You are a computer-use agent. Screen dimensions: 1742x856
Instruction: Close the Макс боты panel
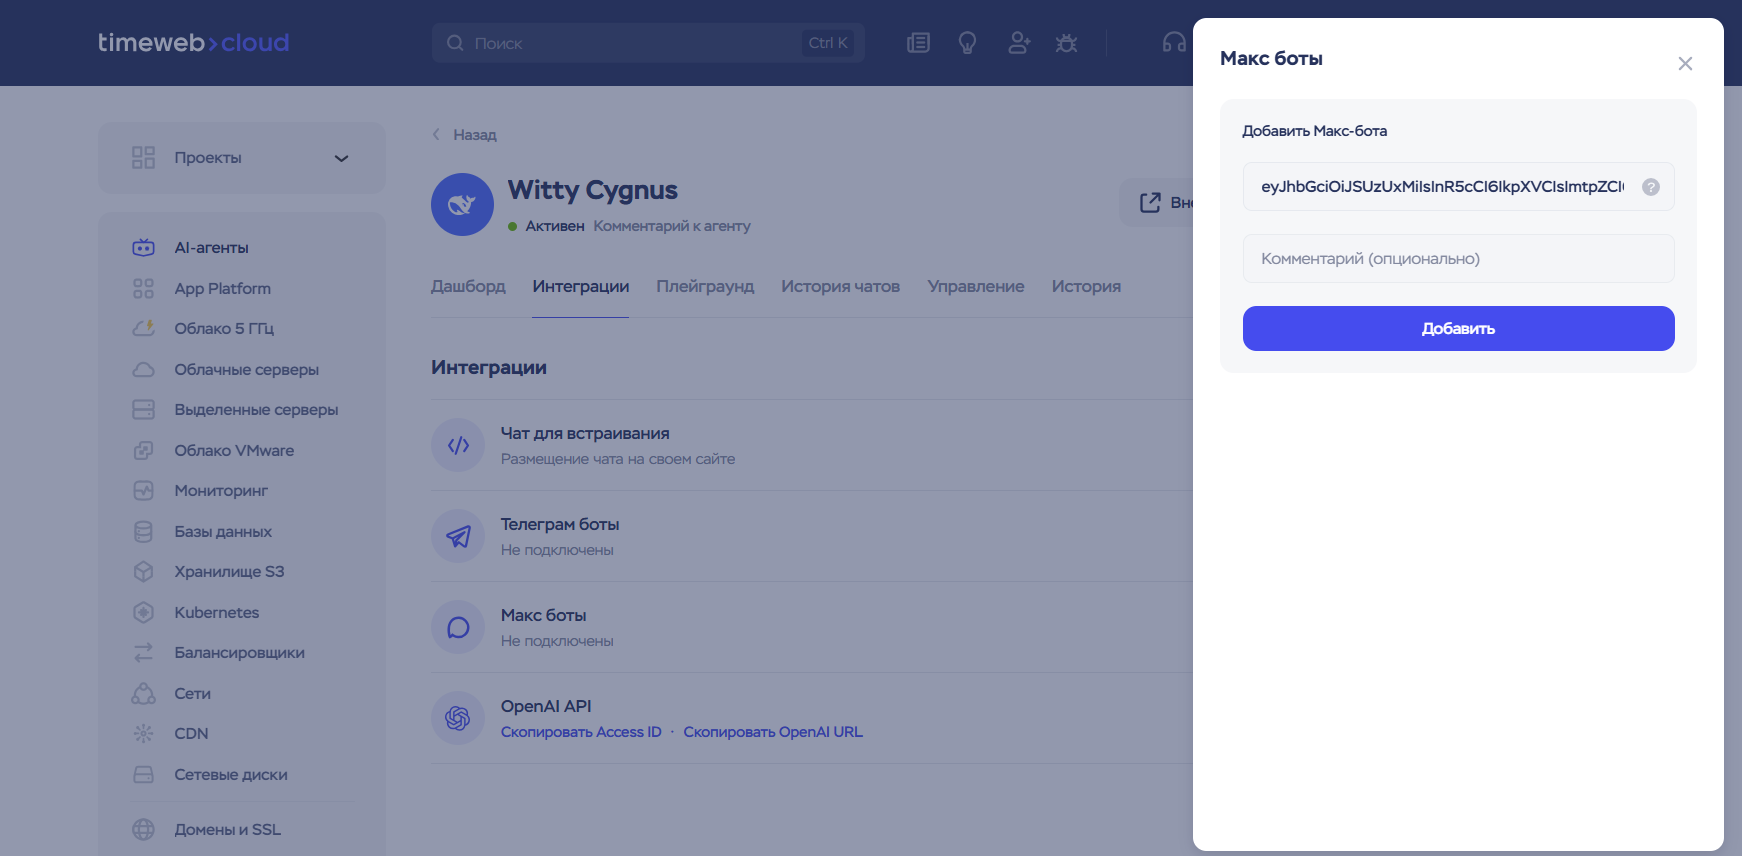pyautogui.click(x=1685, y=64)
